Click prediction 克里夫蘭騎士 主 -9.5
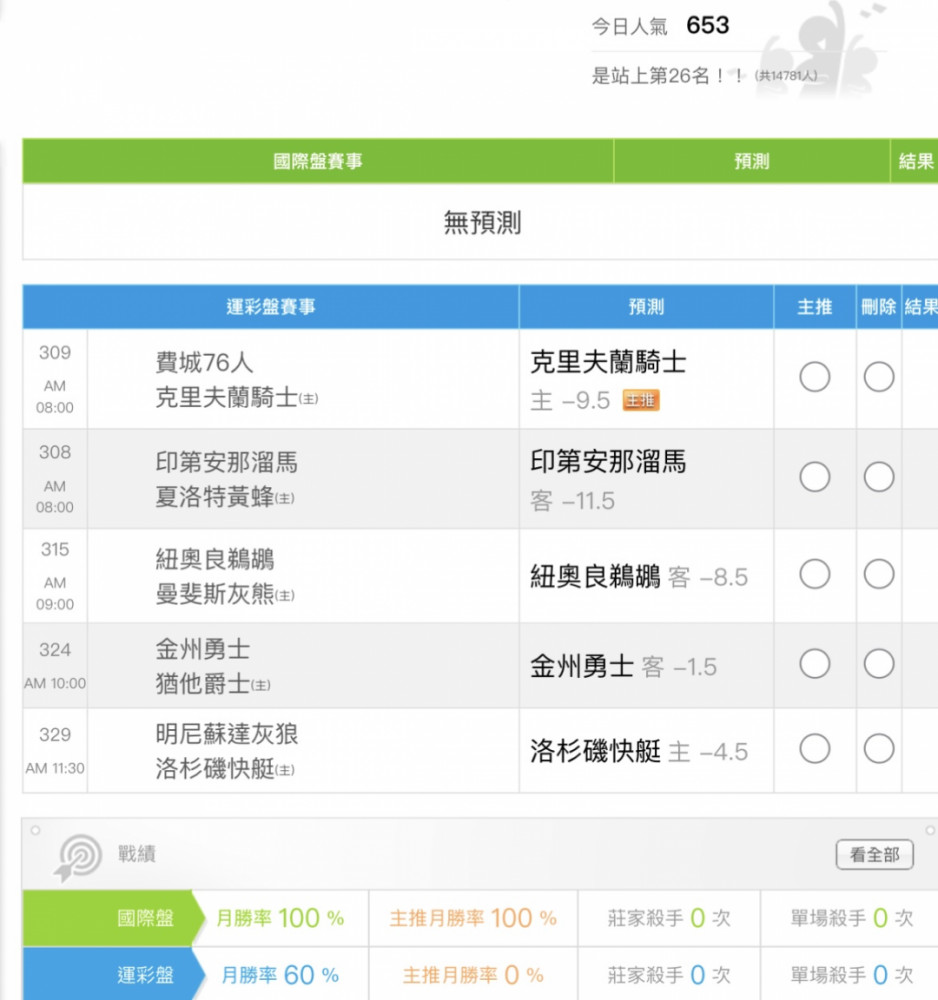938x1000 pixels. 608,380
